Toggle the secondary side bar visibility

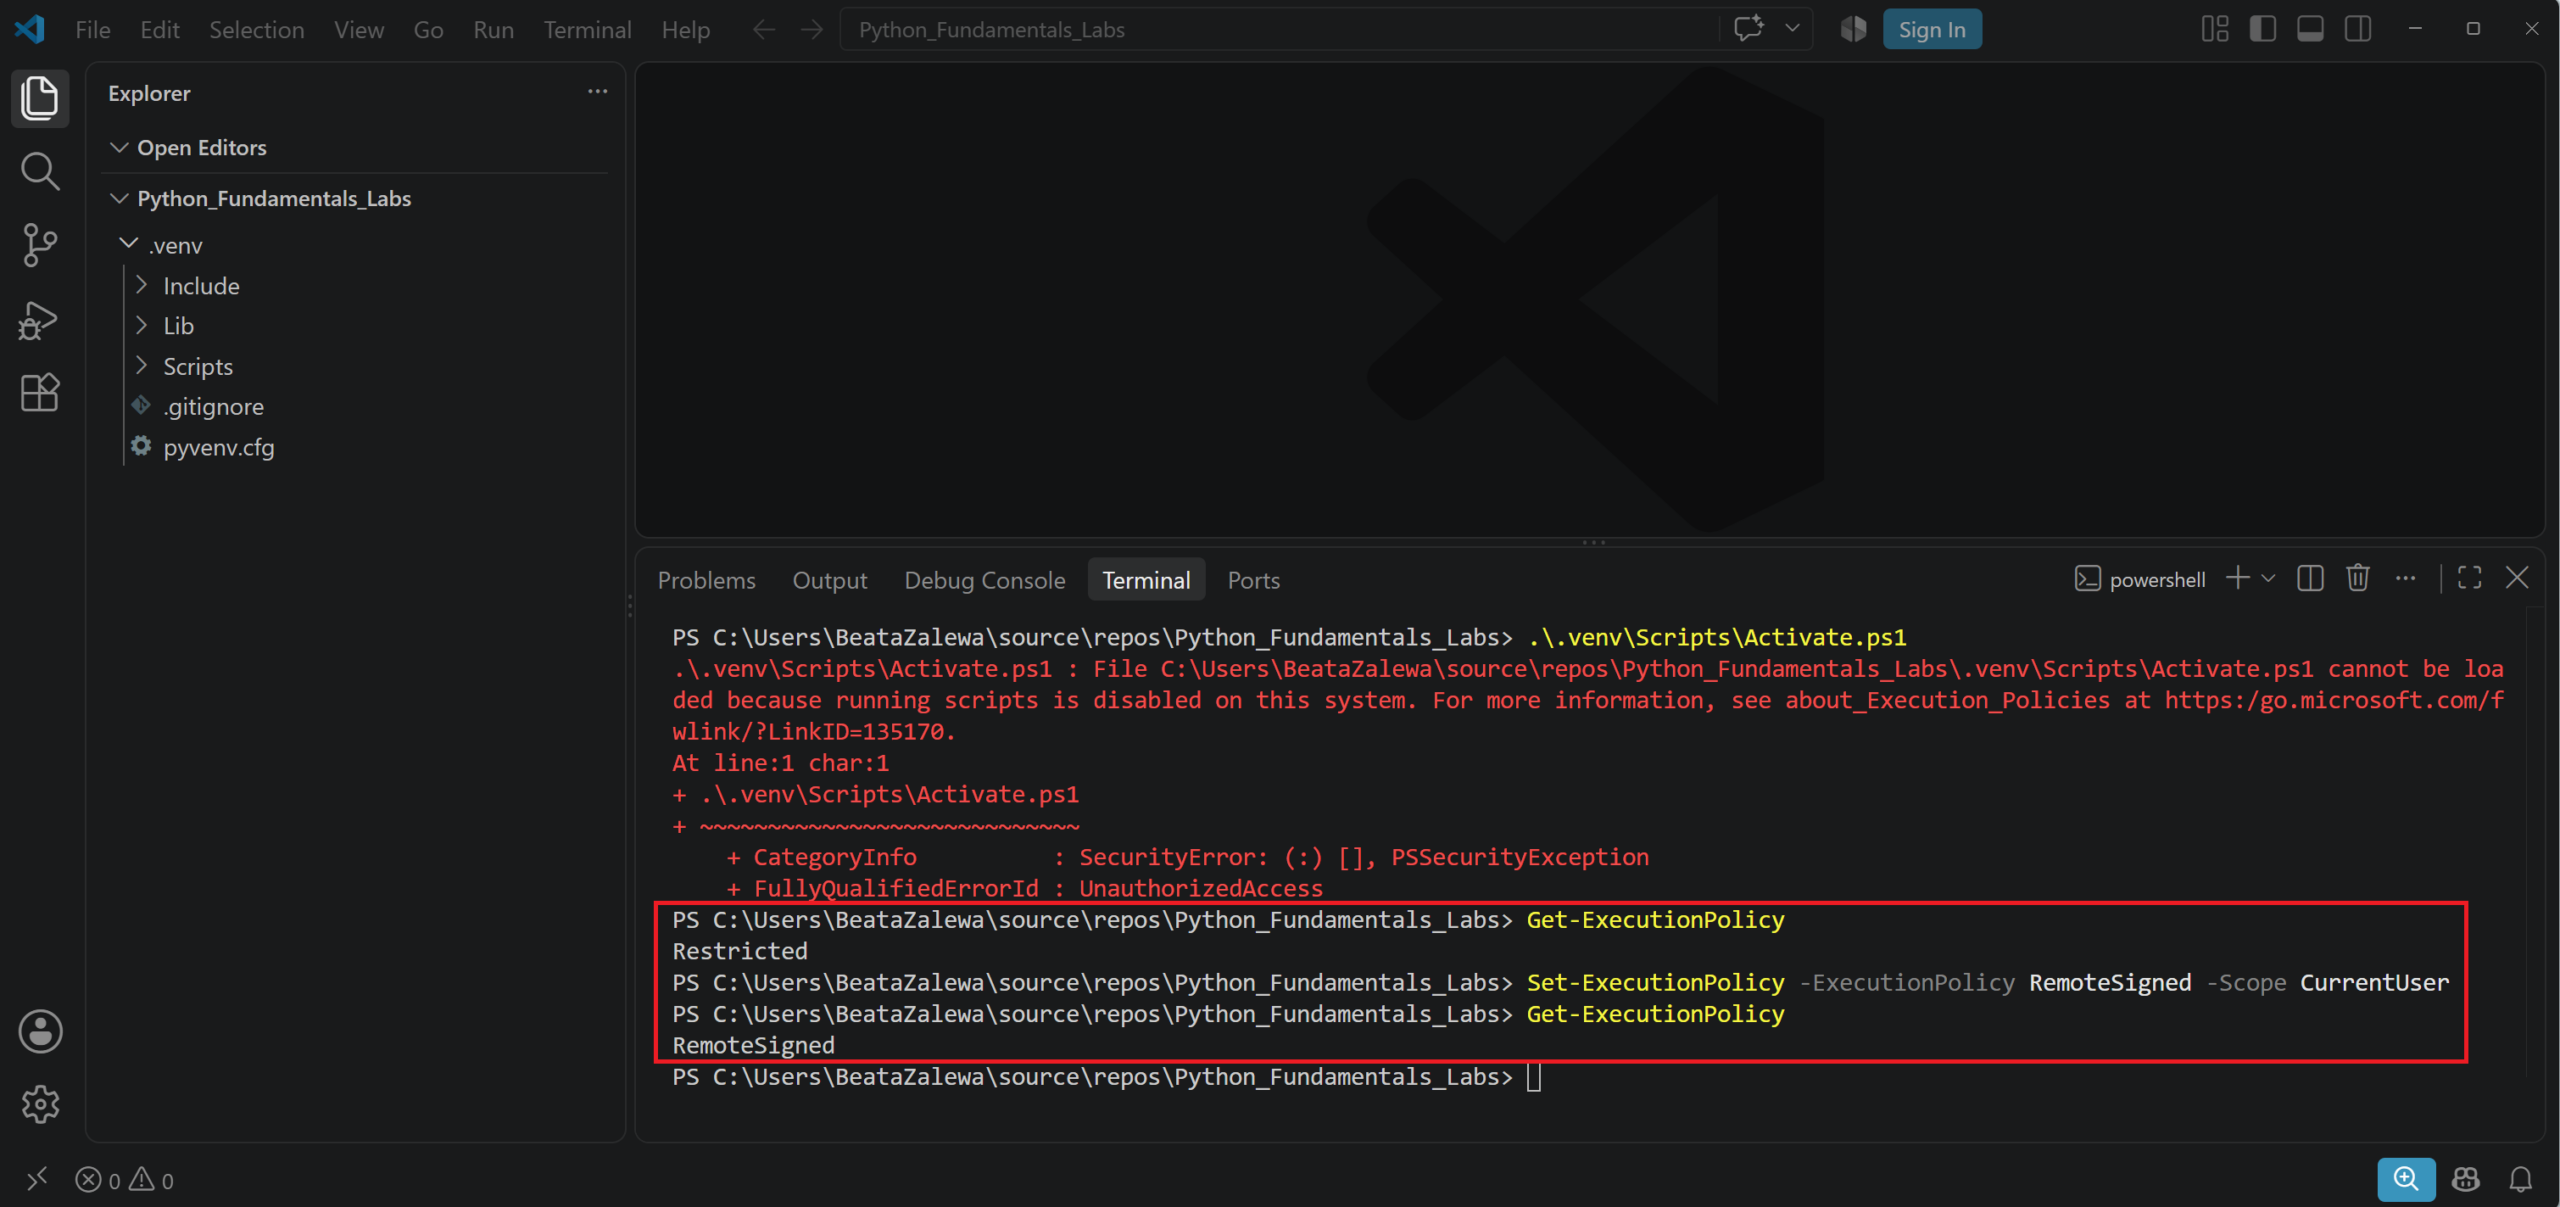click(x=2358, y=29)
